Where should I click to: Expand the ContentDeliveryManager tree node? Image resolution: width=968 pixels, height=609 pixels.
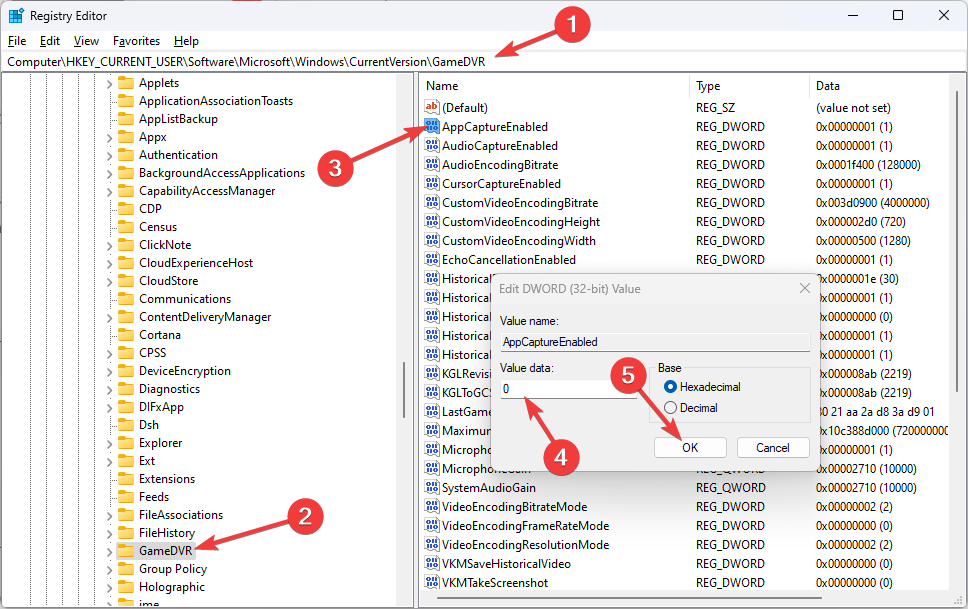click(x=109, y=317)
